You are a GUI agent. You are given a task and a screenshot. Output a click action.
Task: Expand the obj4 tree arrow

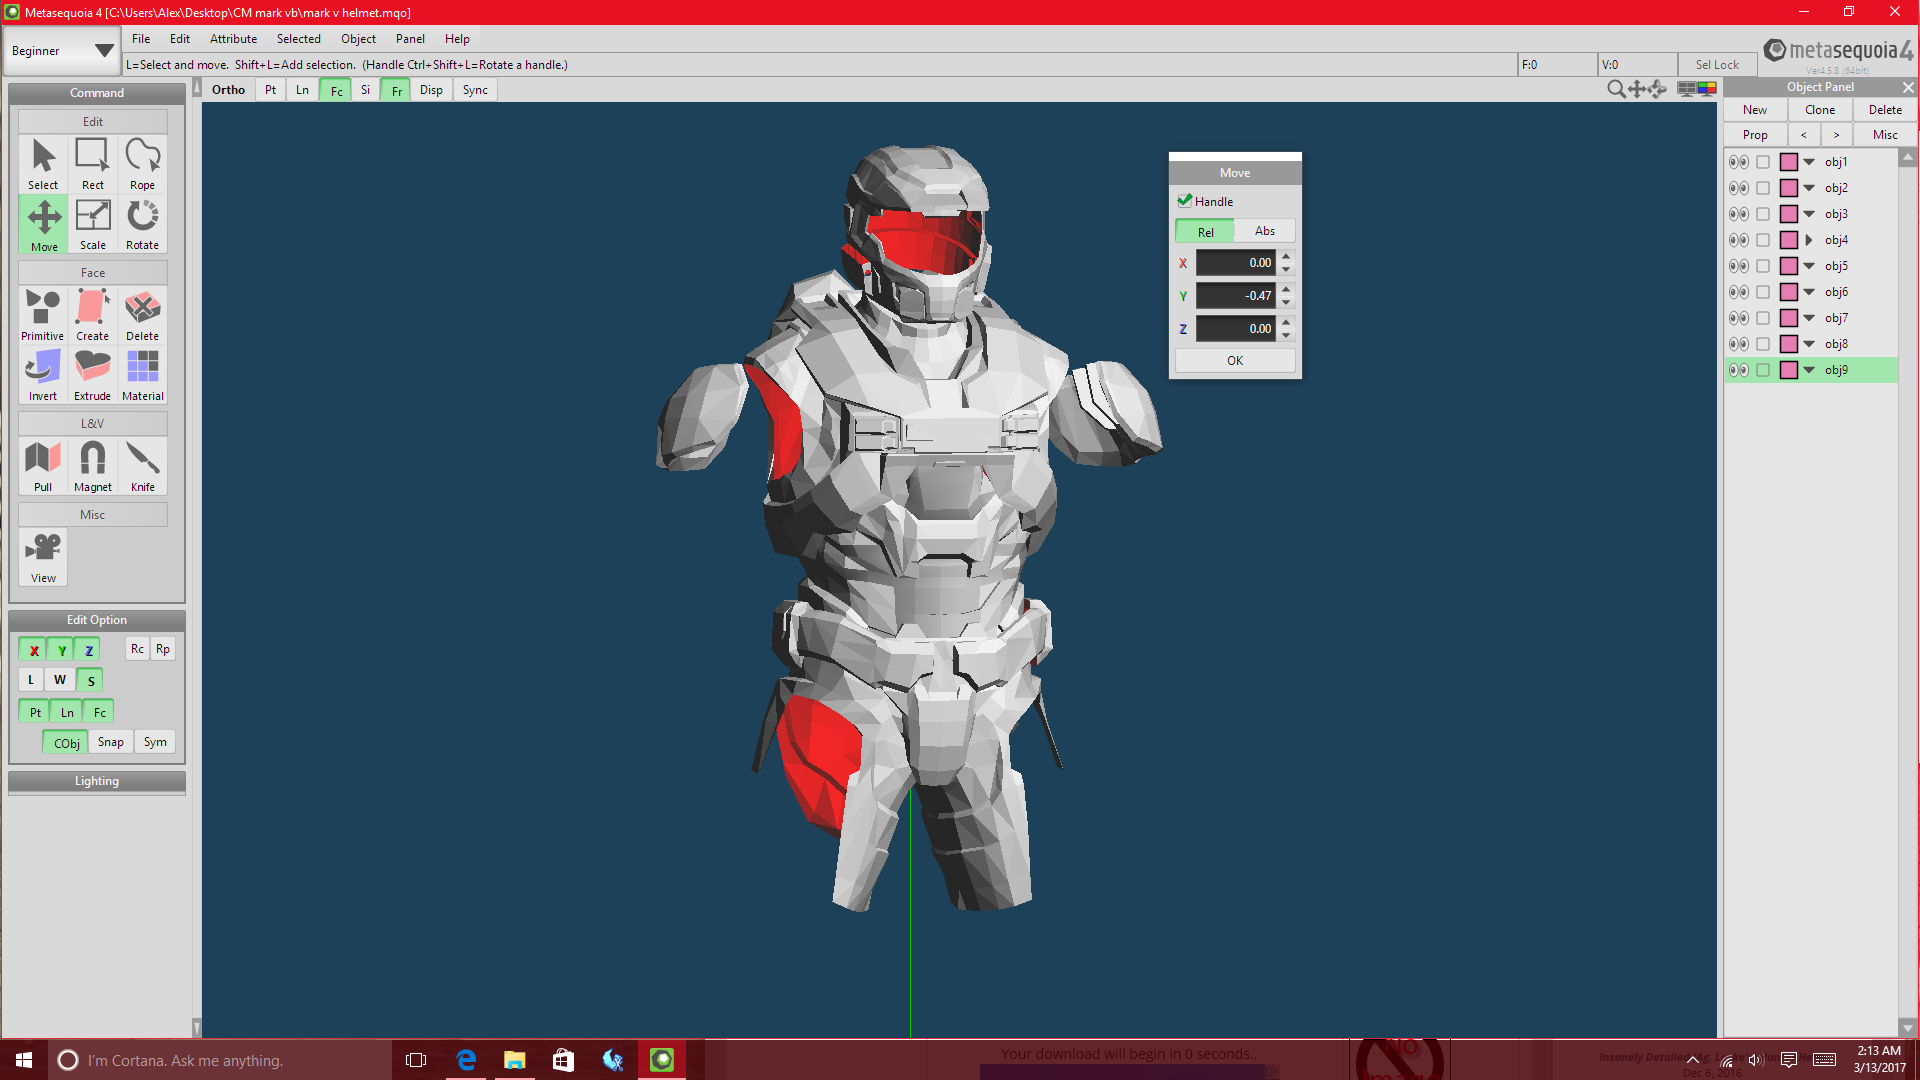pos(1809,240)
